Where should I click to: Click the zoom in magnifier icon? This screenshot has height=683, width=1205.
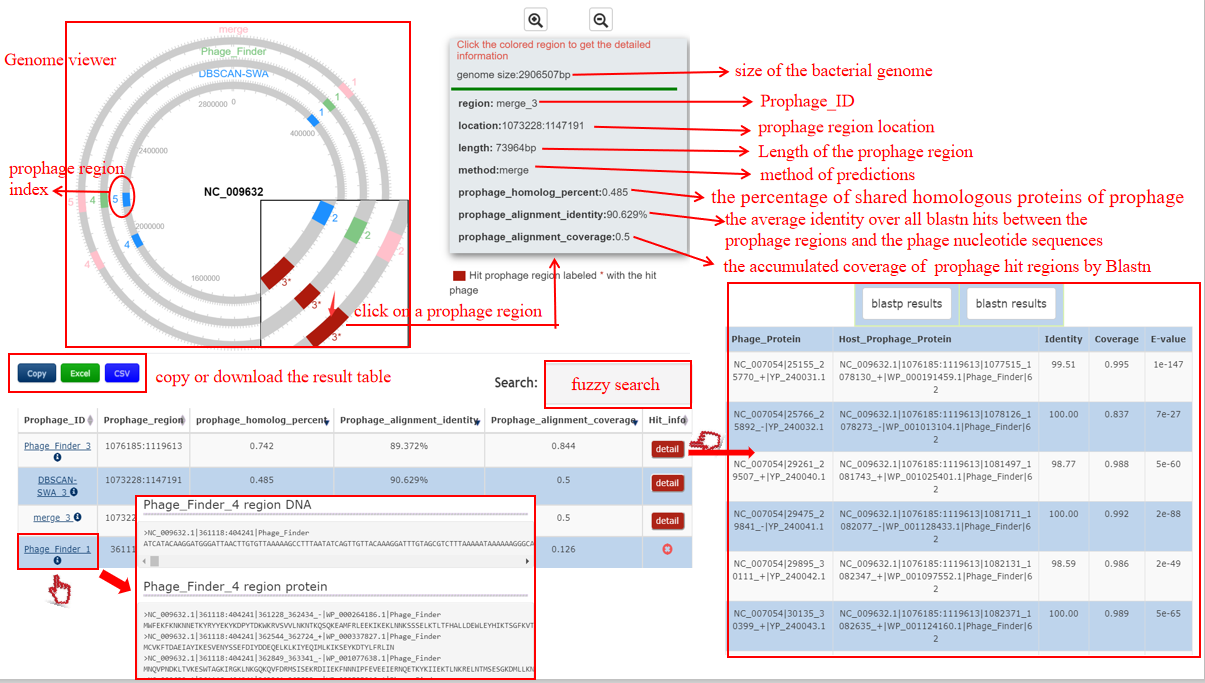[536, 19]
